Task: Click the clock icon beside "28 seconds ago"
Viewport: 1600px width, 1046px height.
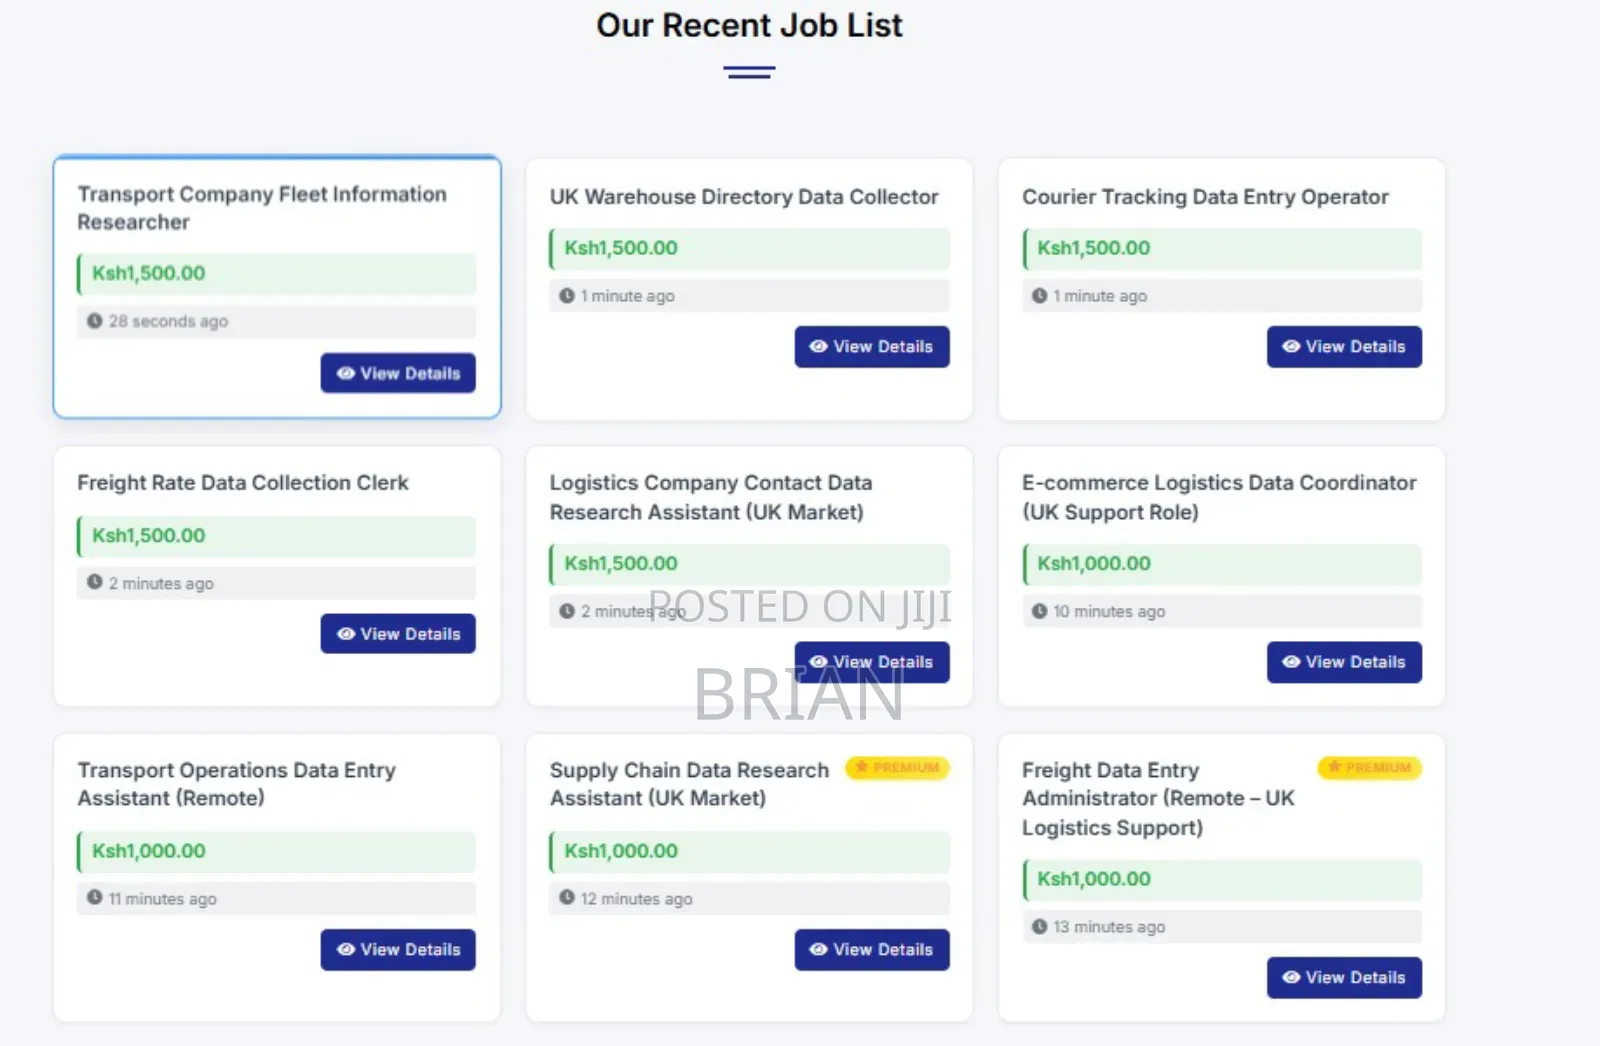Action: [95, 321]
